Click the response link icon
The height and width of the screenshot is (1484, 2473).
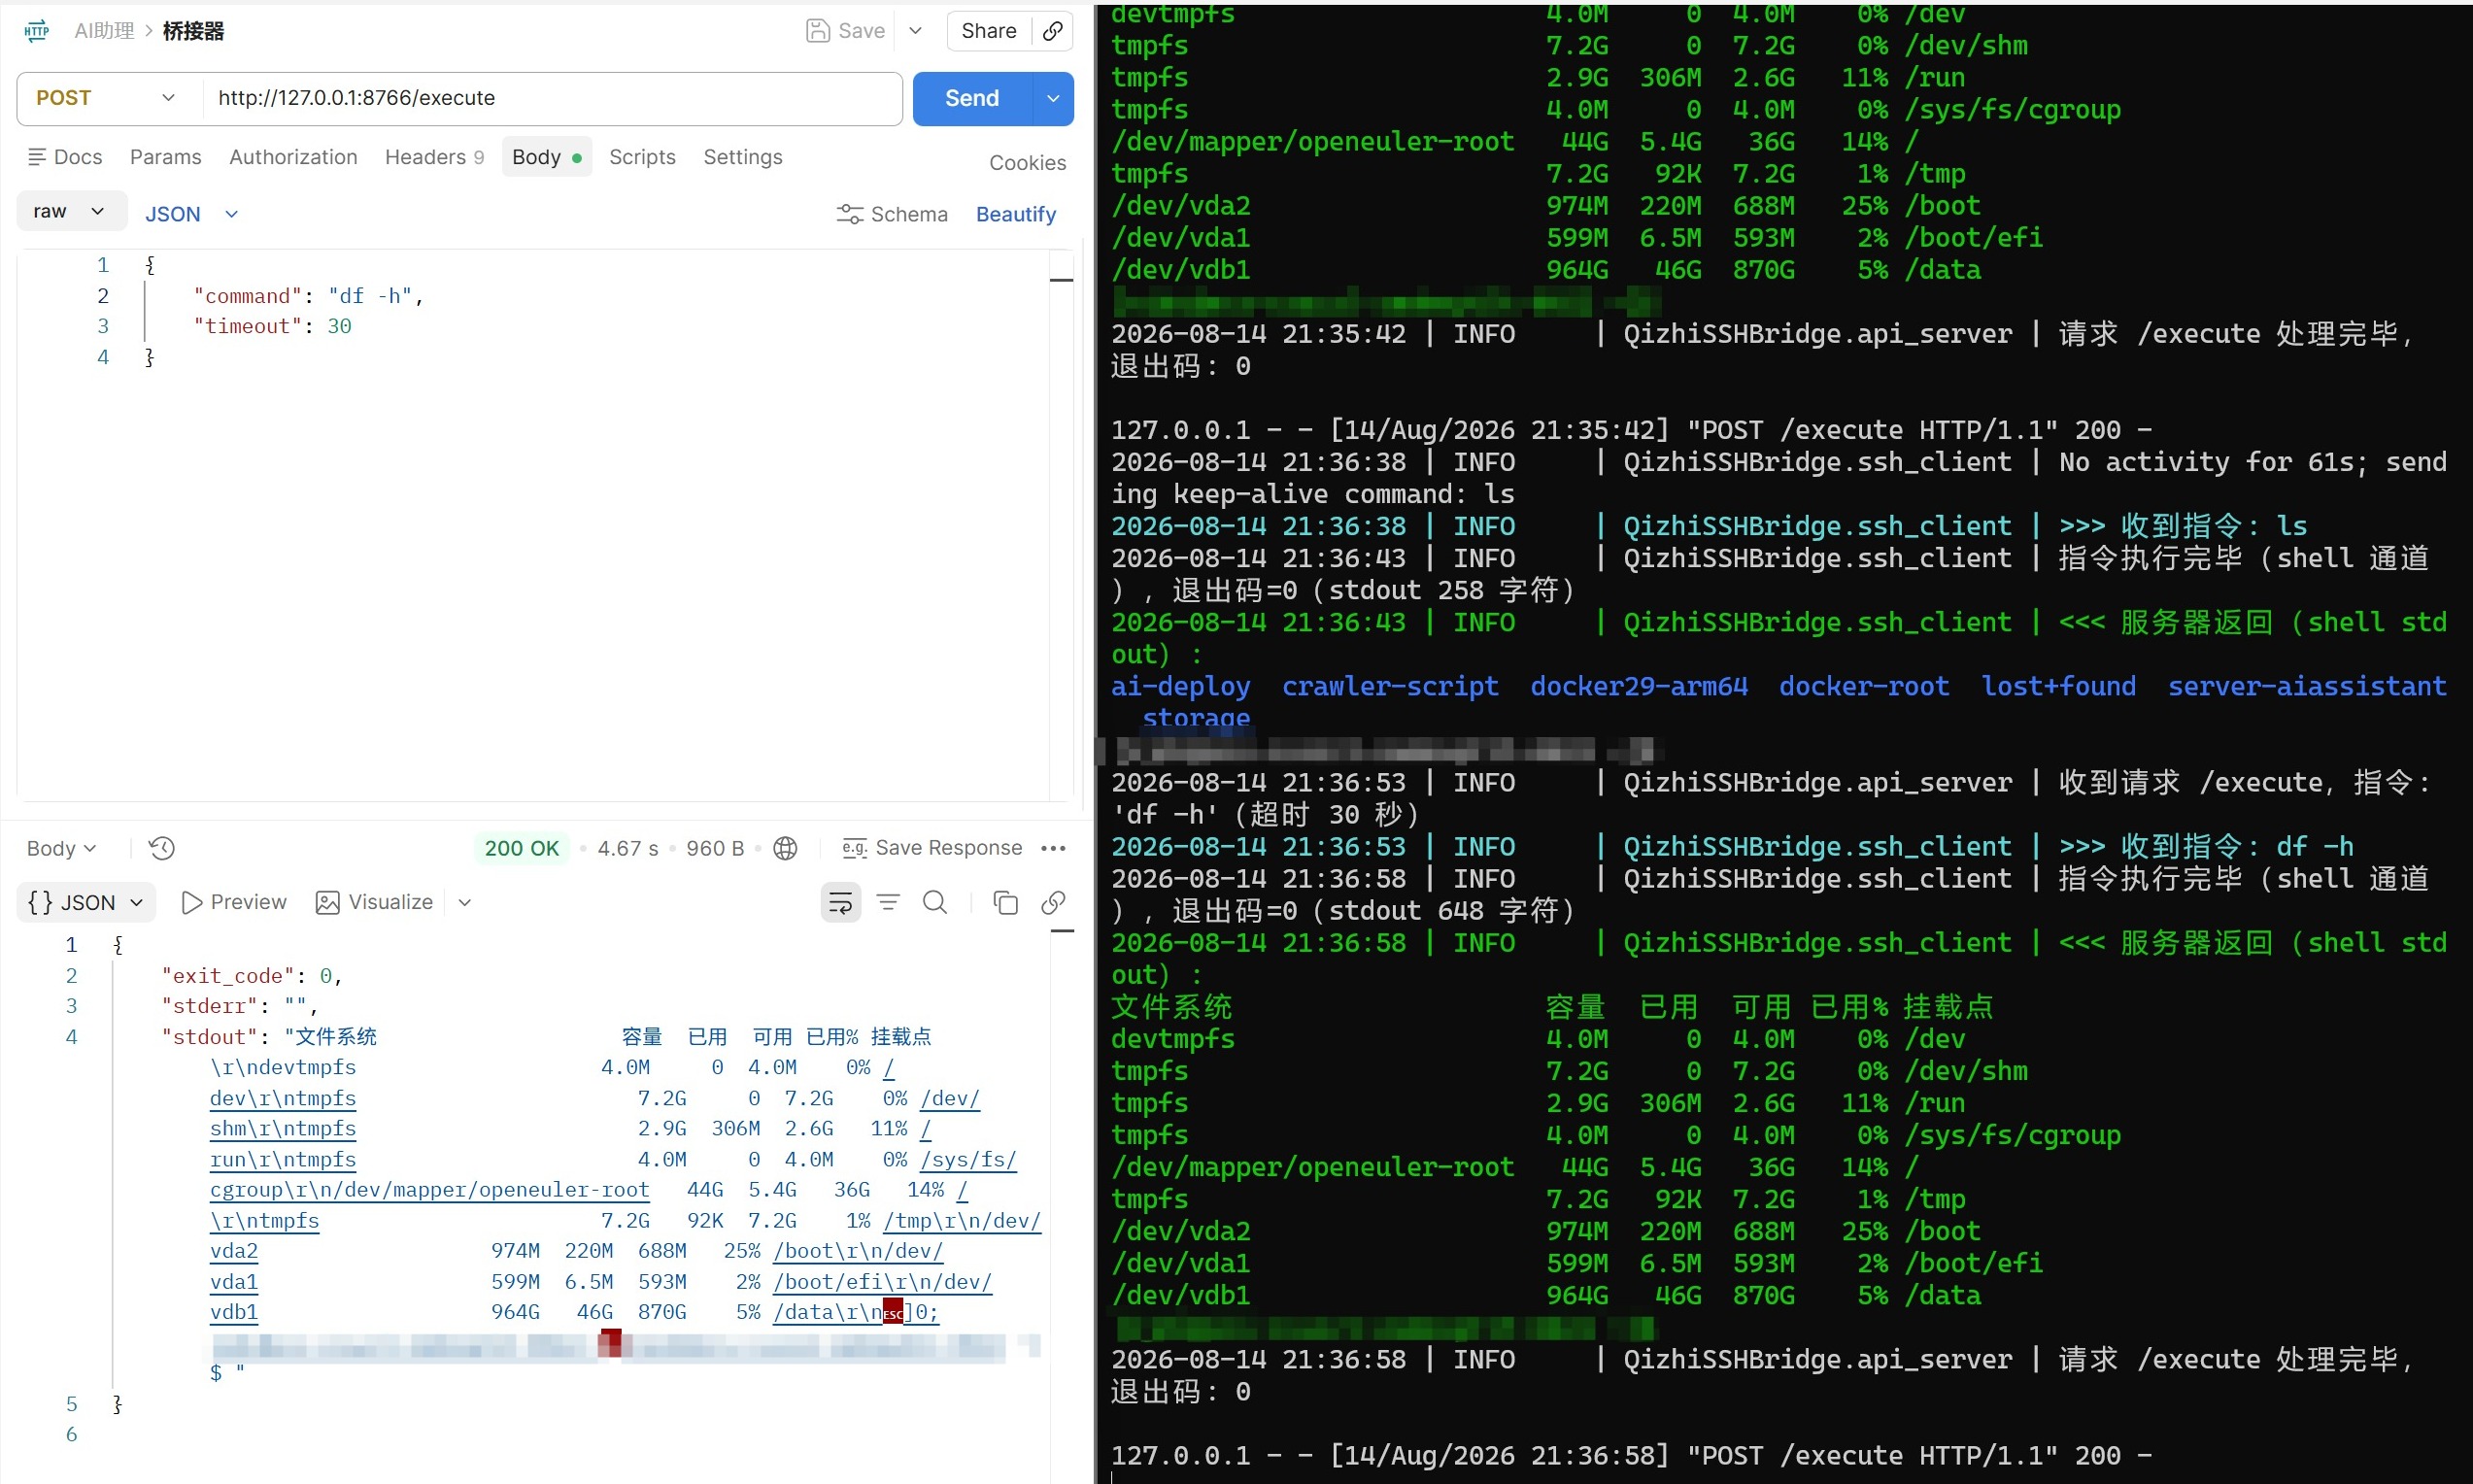[x=1052, y=902]
